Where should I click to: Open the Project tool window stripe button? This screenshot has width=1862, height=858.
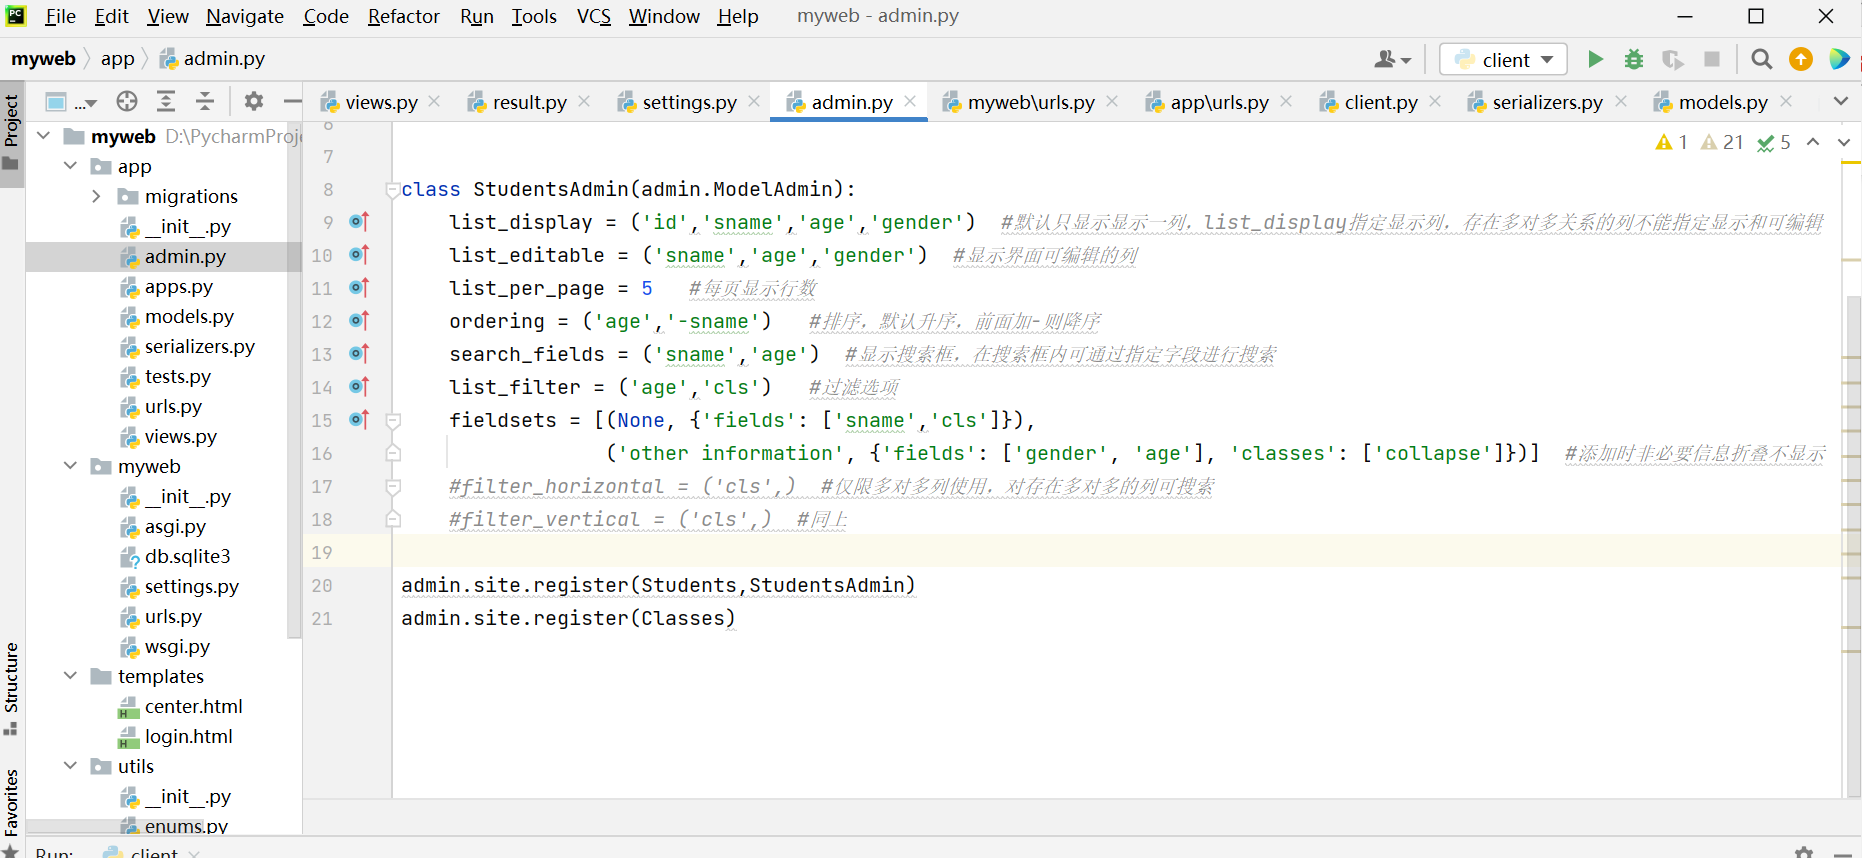12,132
